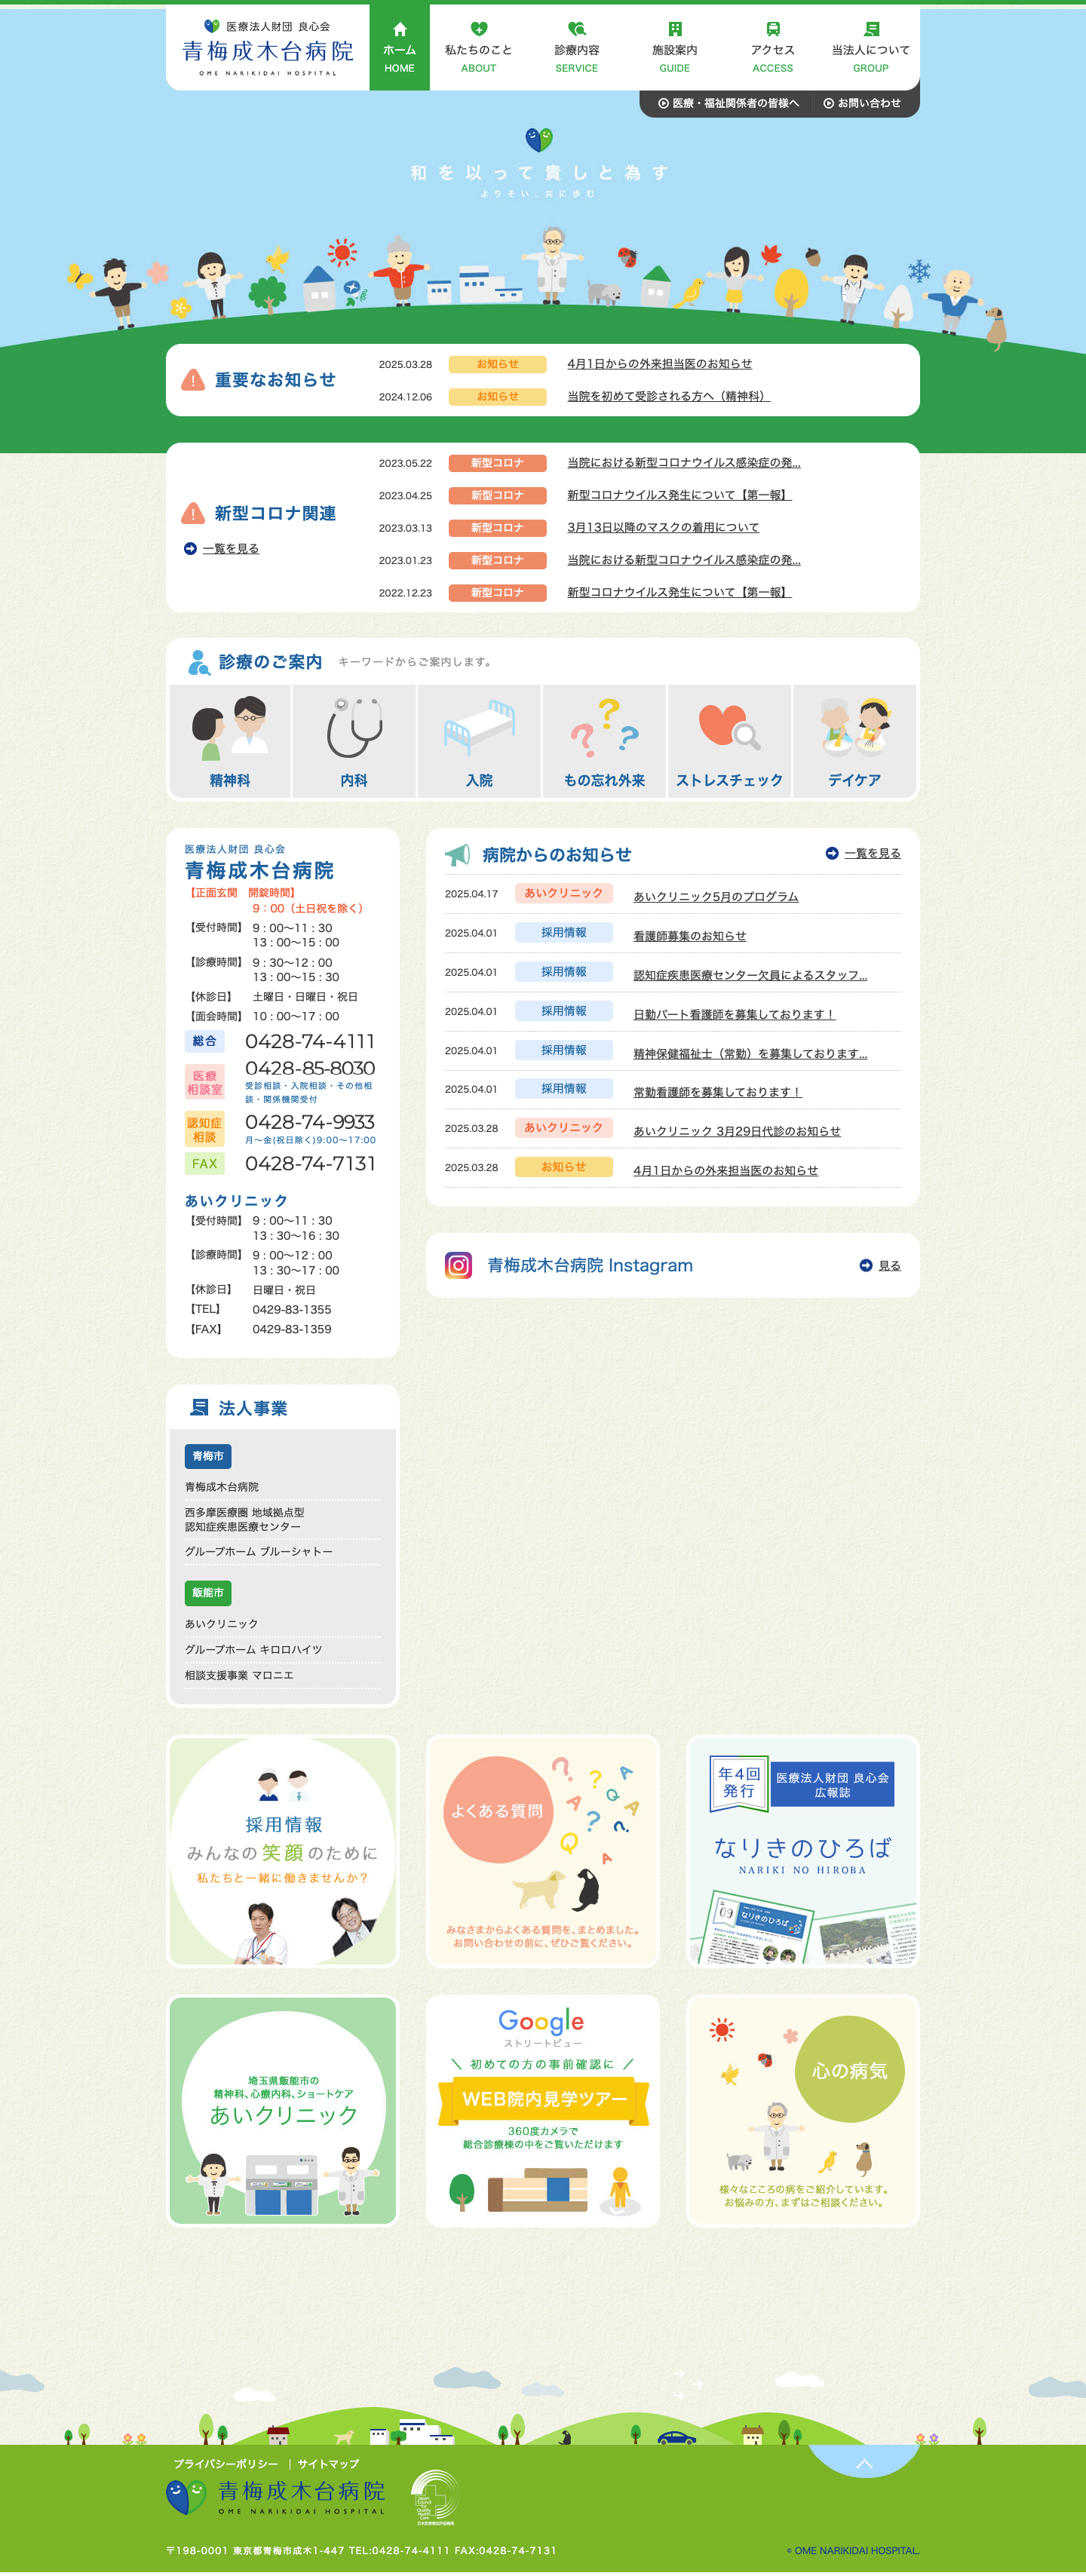
Task: Open the 心の病気 banner
Action: coord(803,2112)
